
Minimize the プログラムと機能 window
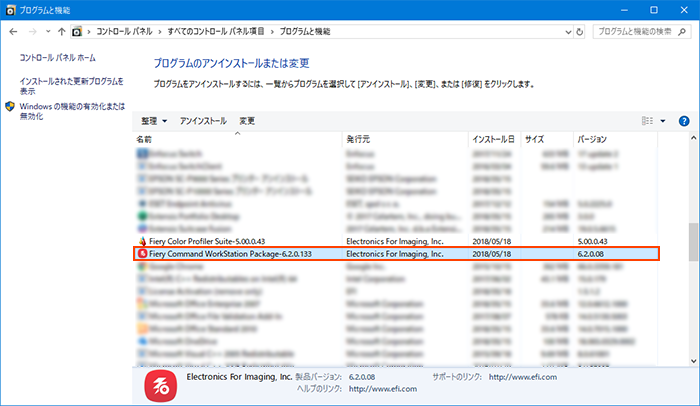pos(624,10)
